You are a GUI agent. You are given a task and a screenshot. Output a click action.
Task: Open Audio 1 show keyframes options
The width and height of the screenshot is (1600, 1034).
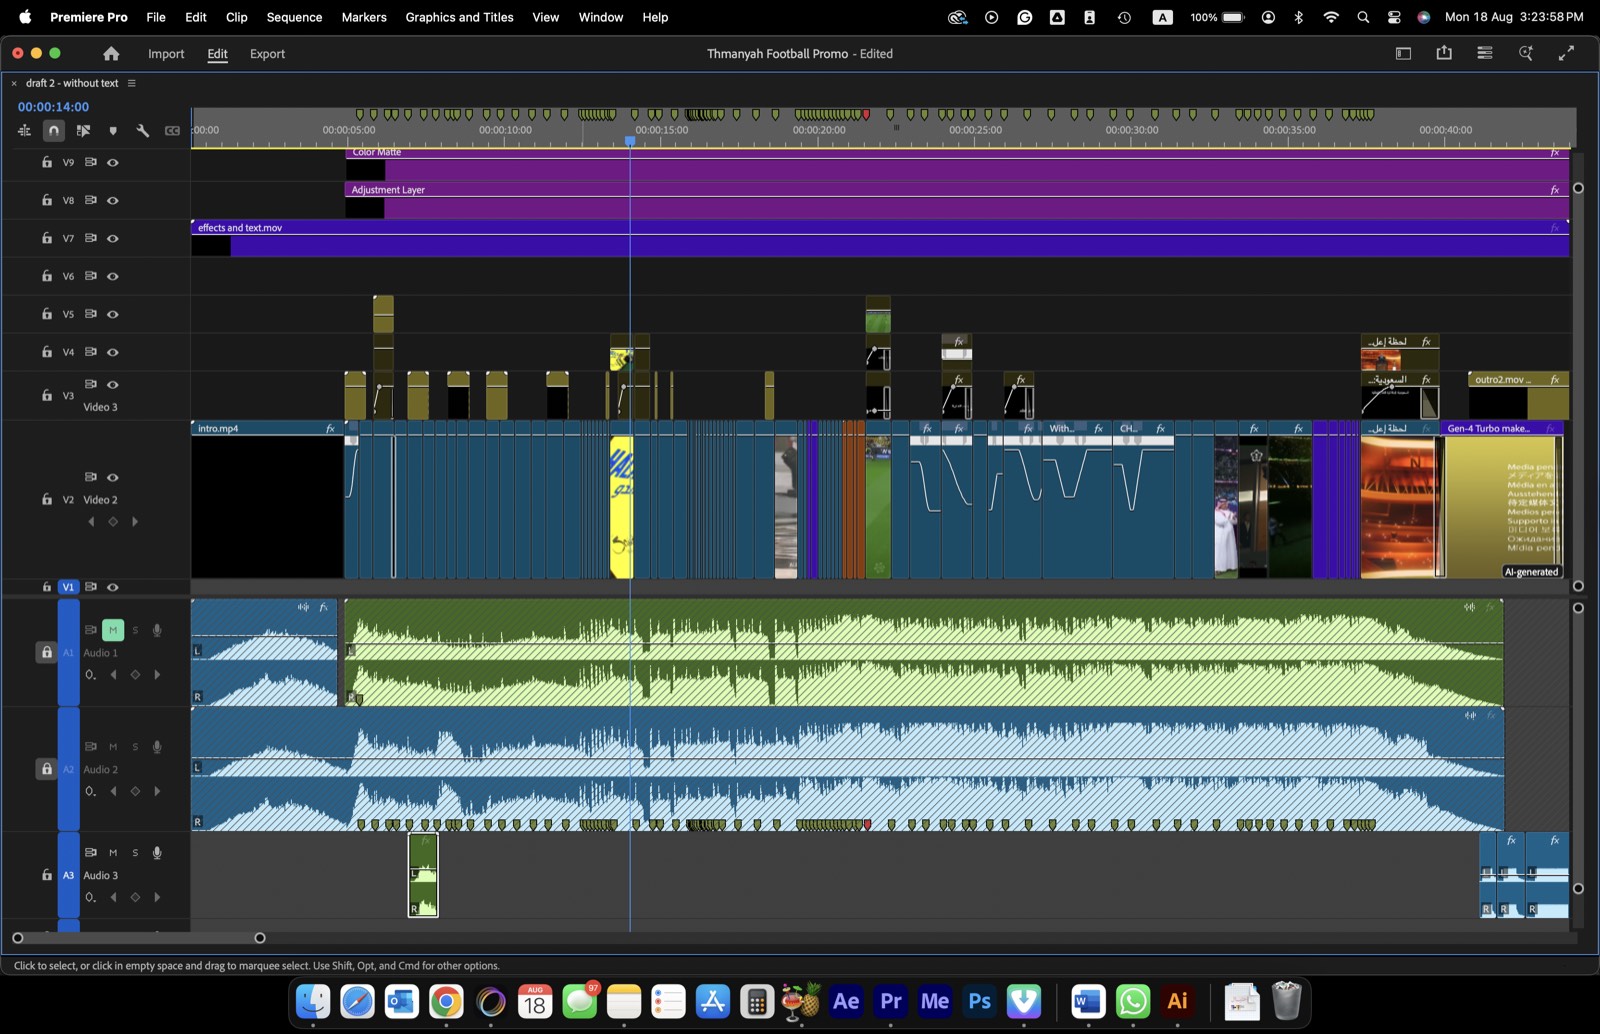[x=91, y=675]
